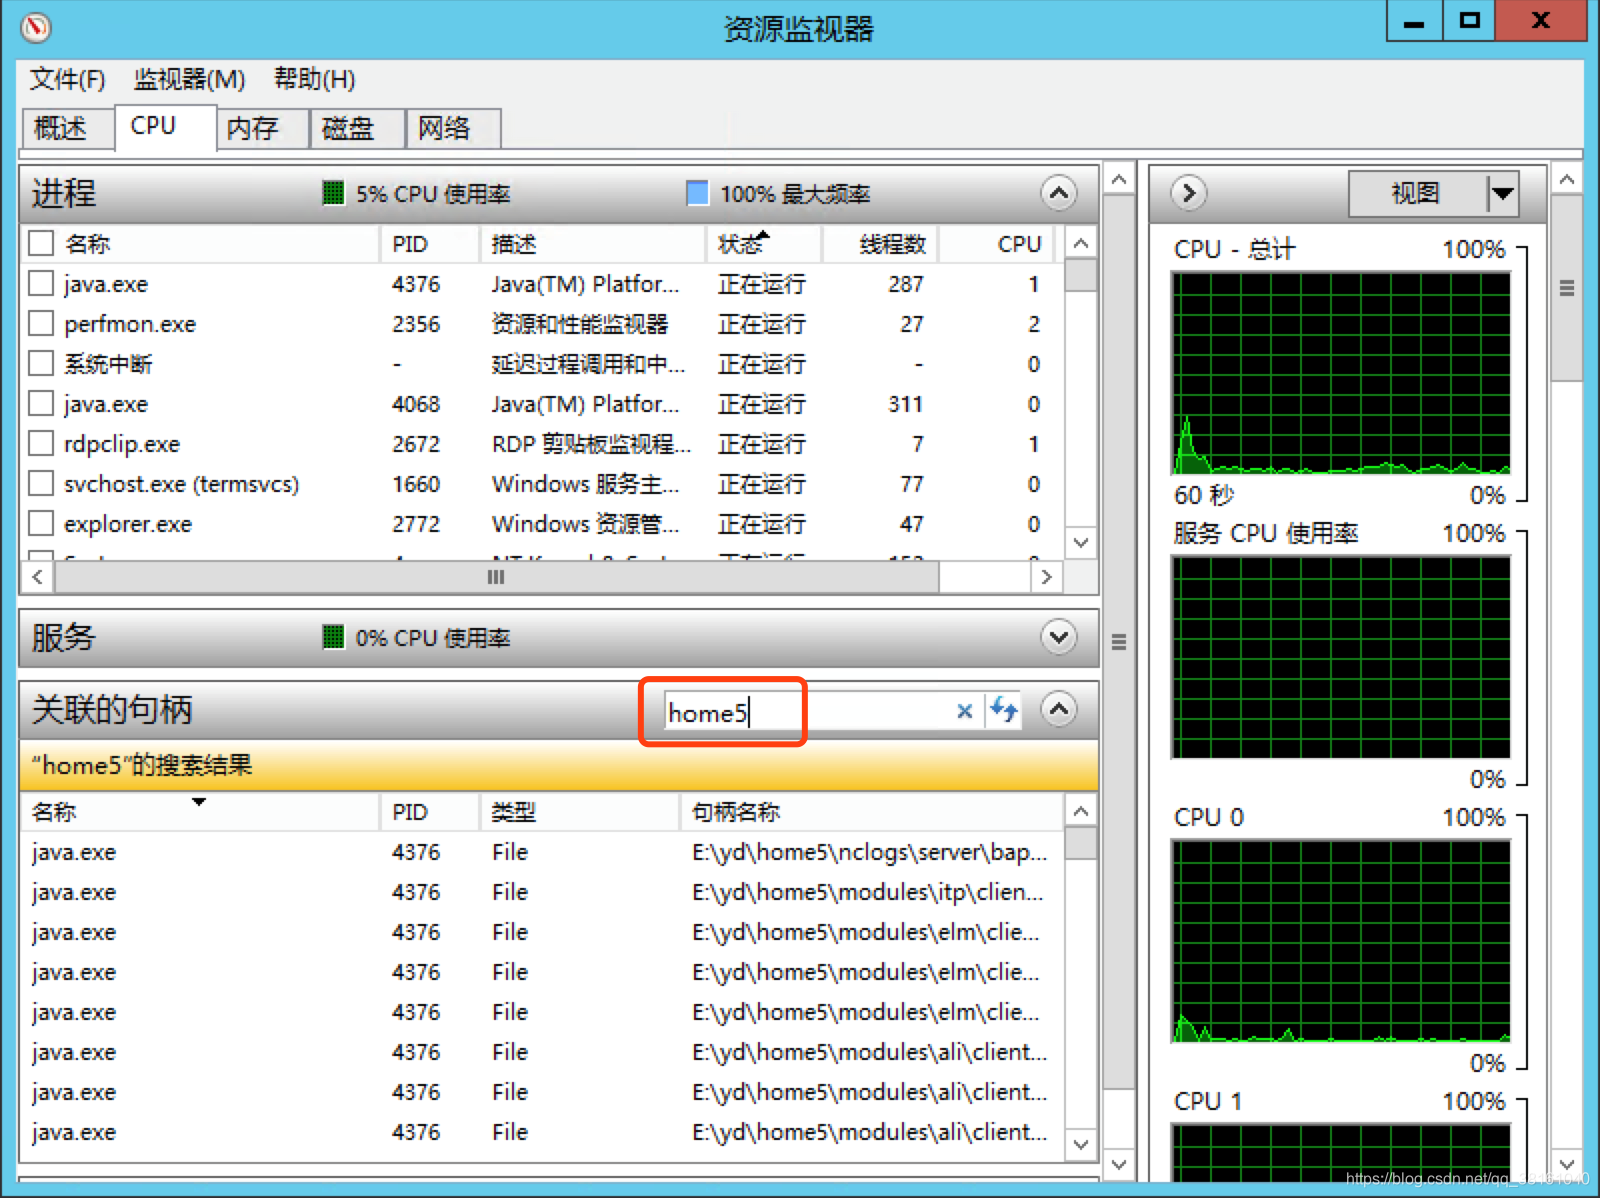The image size is (1600, 1198).
Task: Sort processes by the PID column header
Action: click(x=430, y=244)
